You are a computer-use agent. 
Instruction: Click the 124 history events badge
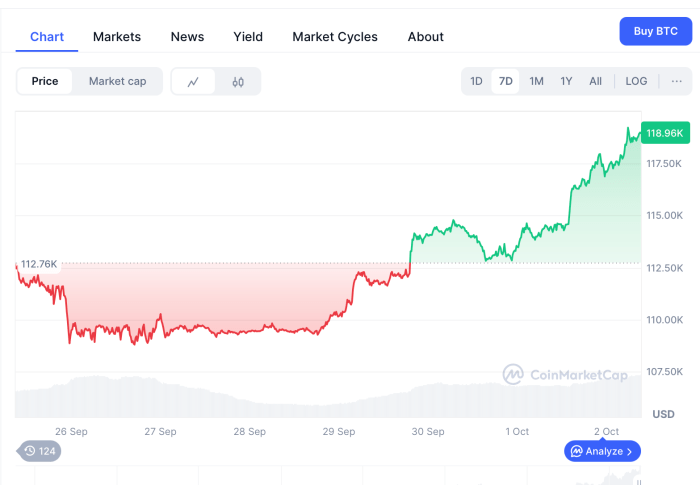[x=39, y=451]
